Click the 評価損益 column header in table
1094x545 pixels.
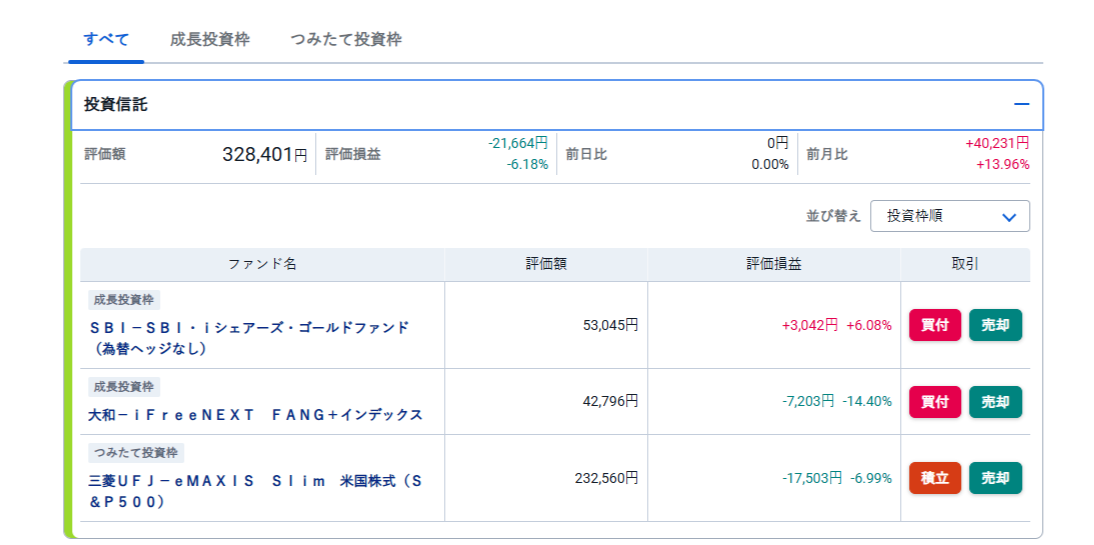pos(774,264)
